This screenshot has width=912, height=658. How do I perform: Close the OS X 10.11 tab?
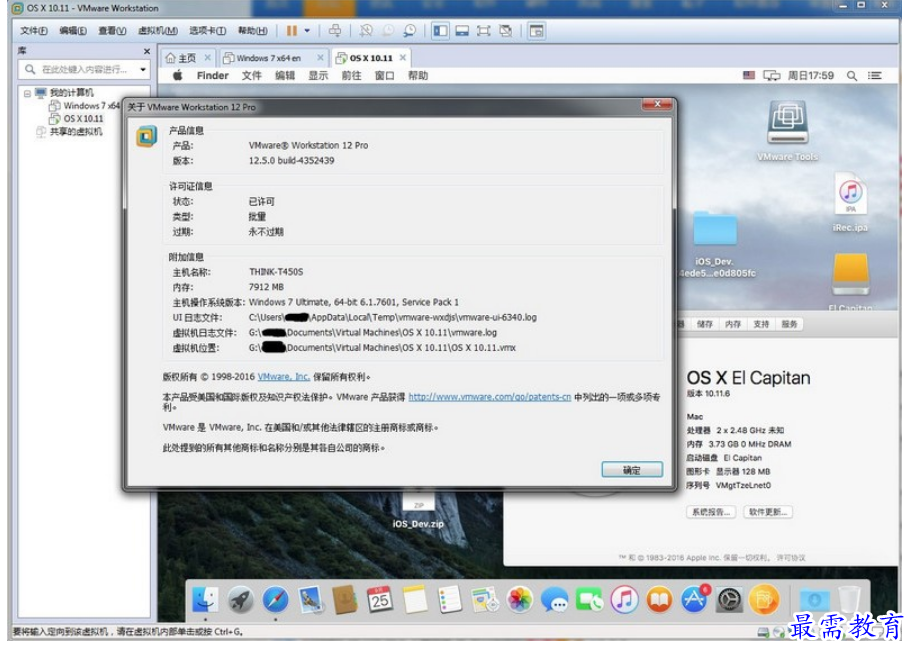[x=402, y=58]
